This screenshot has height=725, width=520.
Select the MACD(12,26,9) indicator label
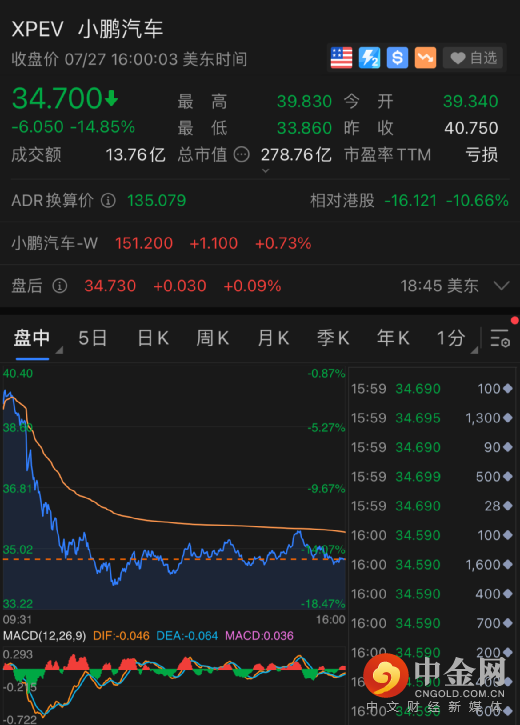coord(44,636)
